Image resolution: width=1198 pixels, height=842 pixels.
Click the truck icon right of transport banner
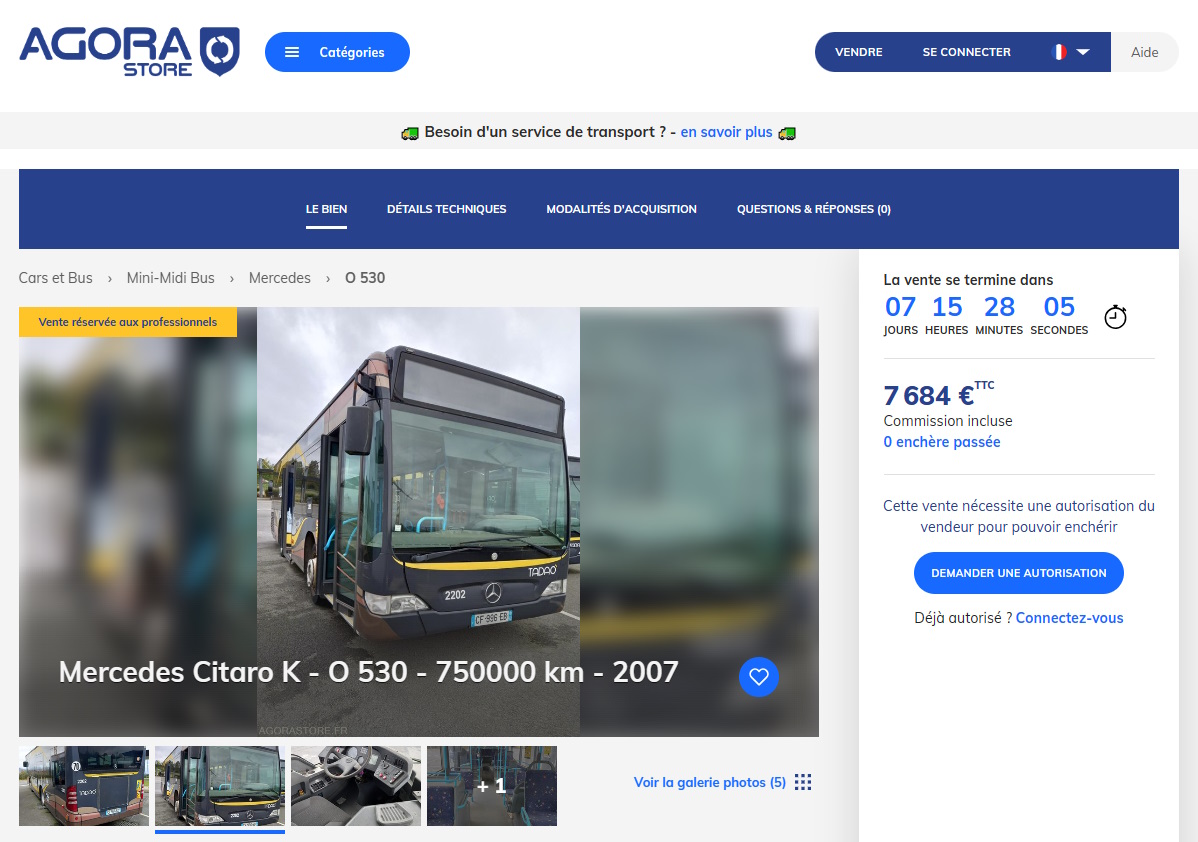pyautogui.click(x=787, y=134)
